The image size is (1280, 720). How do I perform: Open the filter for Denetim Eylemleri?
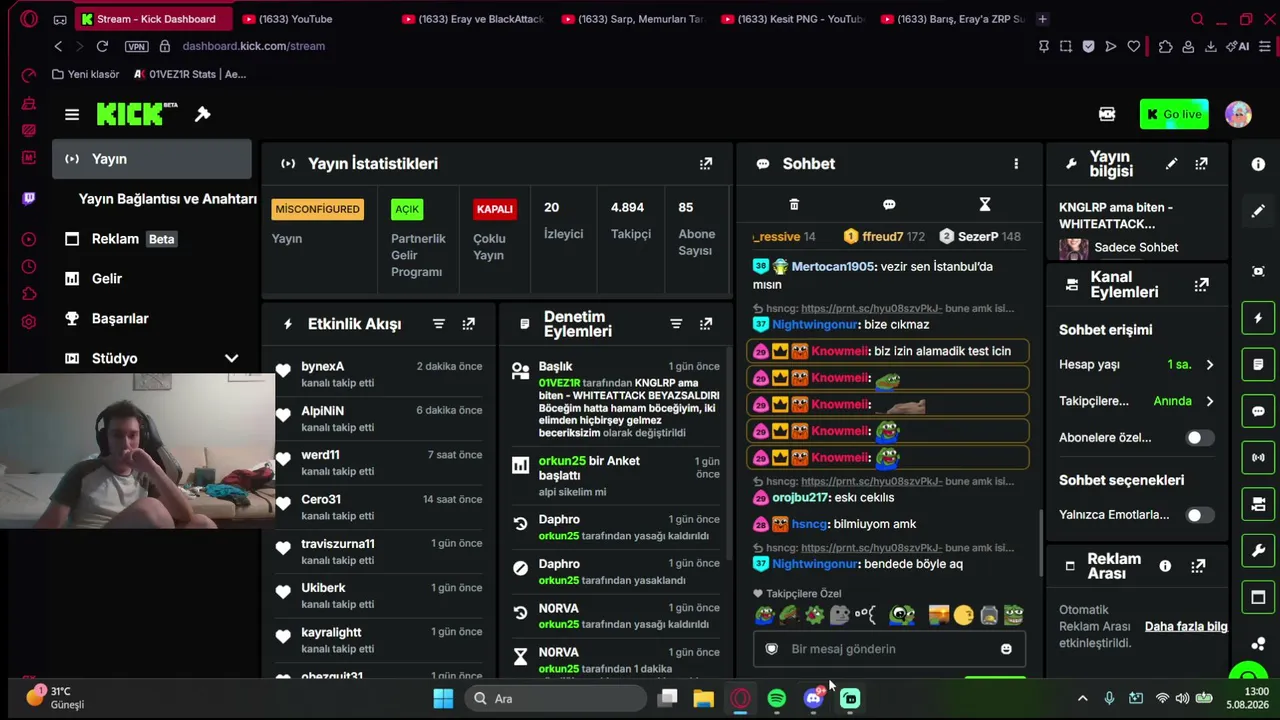point(676,324)
